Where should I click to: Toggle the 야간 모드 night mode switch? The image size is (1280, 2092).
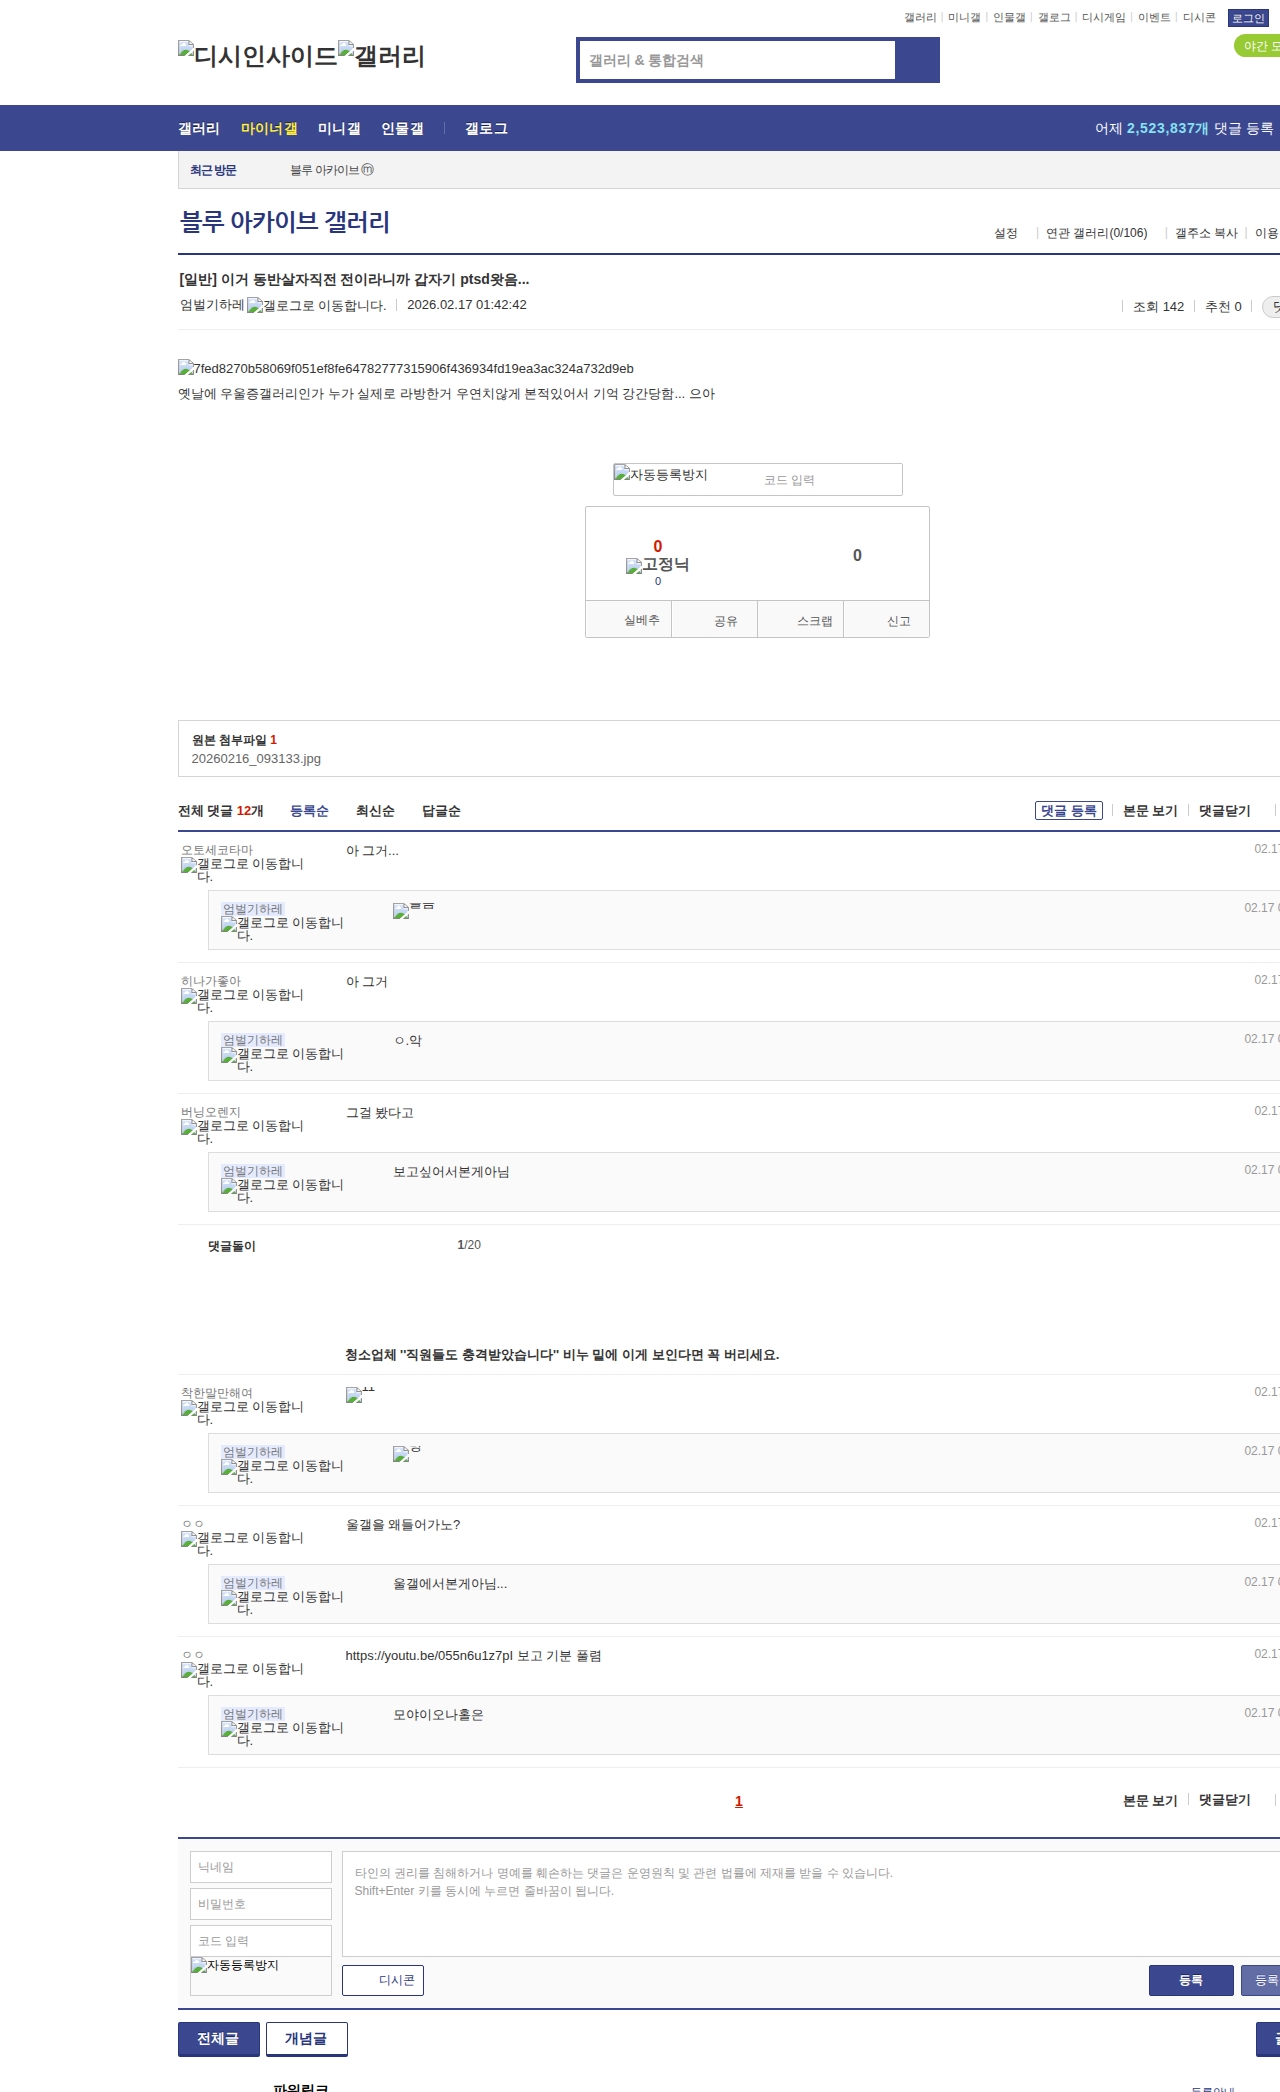pos(1258,46)
